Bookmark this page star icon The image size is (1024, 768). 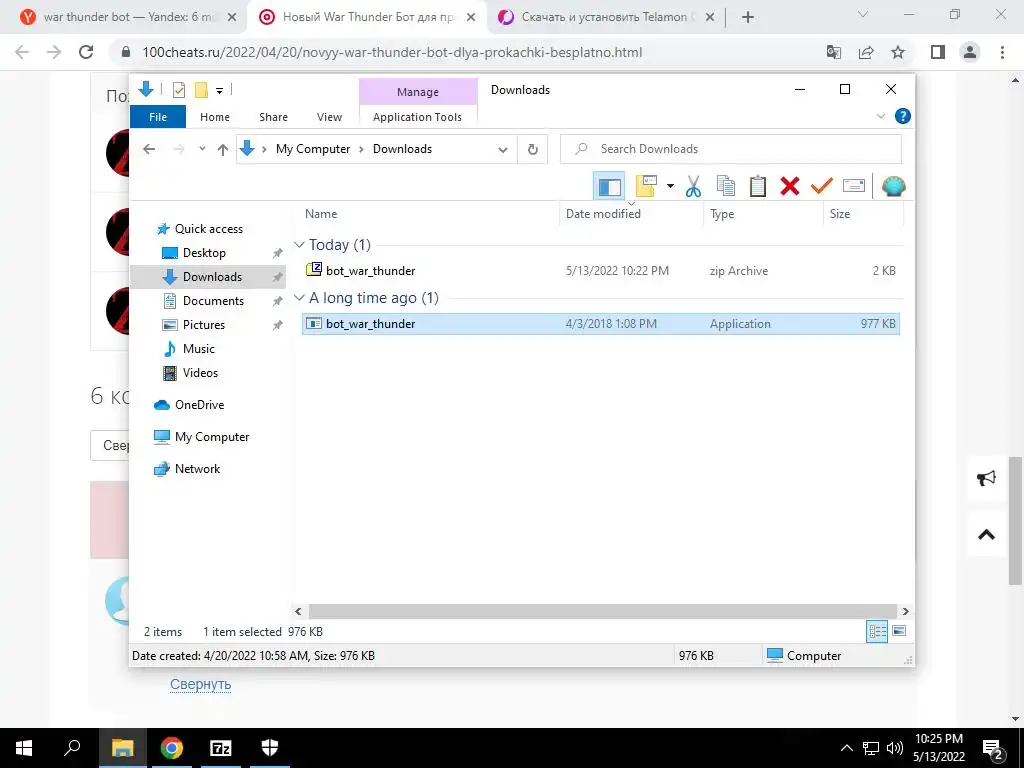898,52
